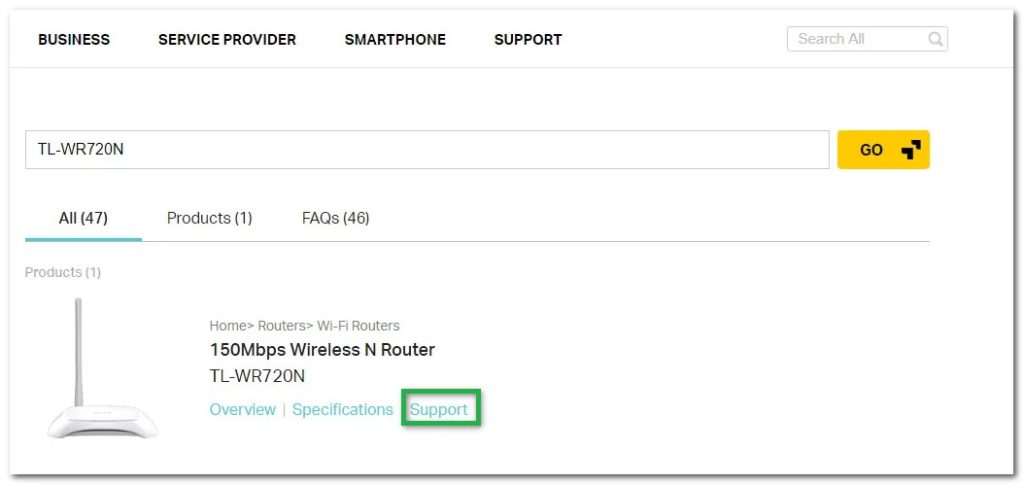The height and width of the screenshot is (485, 1024).
Task: Click the search field containing TL-WR720N
Action: tap(427, 150)
